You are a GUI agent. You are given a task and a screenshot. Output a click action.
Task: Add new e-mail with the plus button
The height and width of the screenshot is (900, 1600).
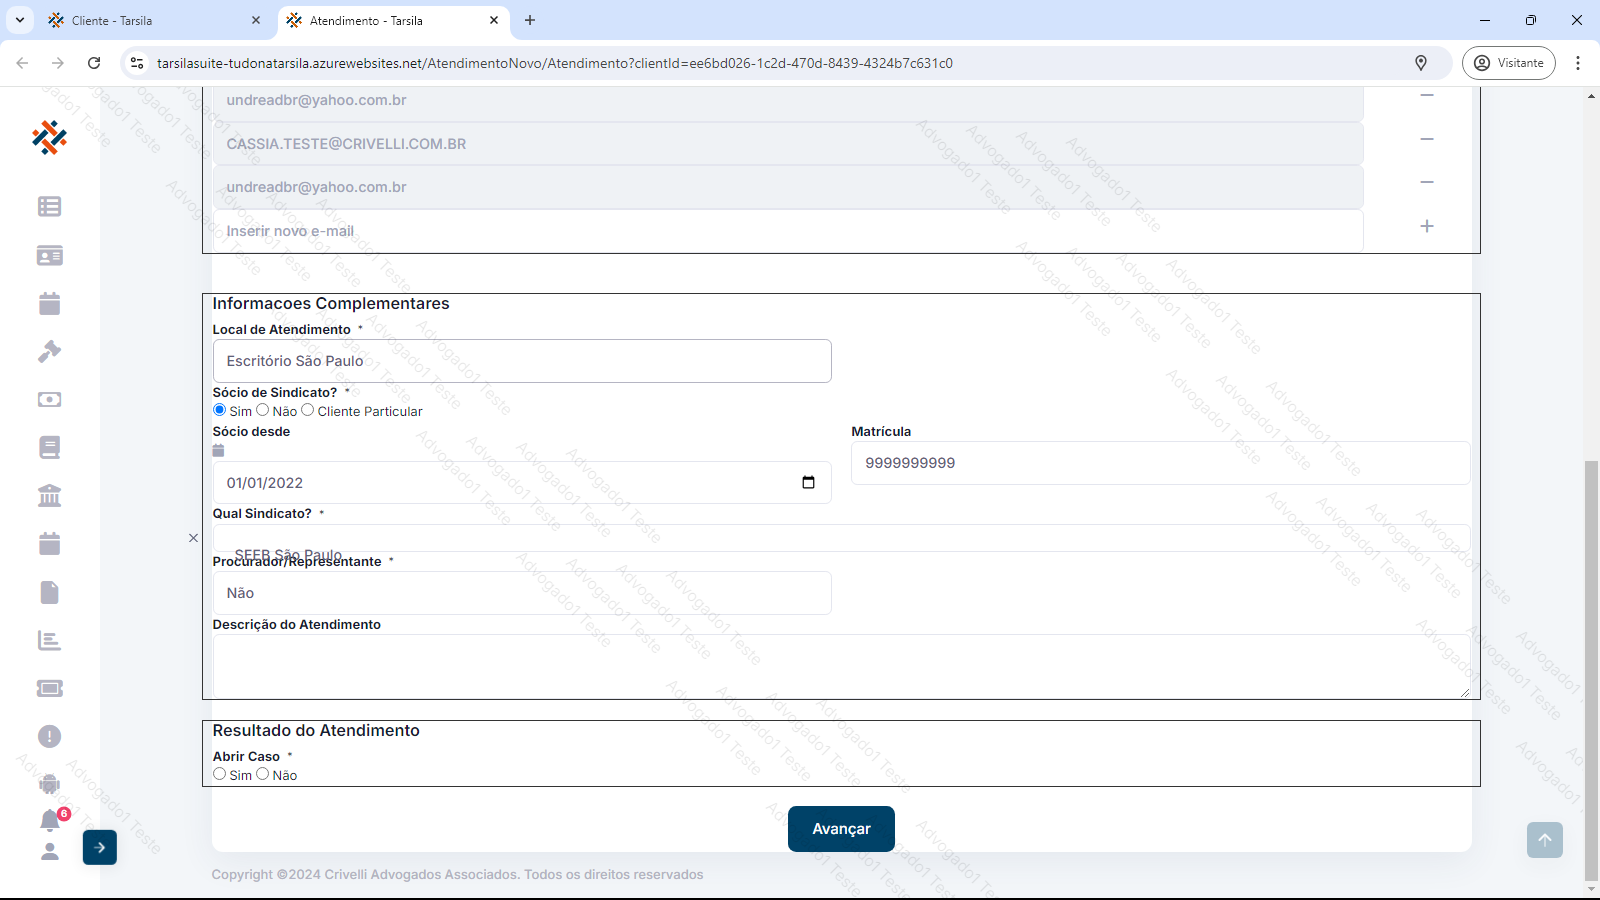click(x=1427, y=227)
